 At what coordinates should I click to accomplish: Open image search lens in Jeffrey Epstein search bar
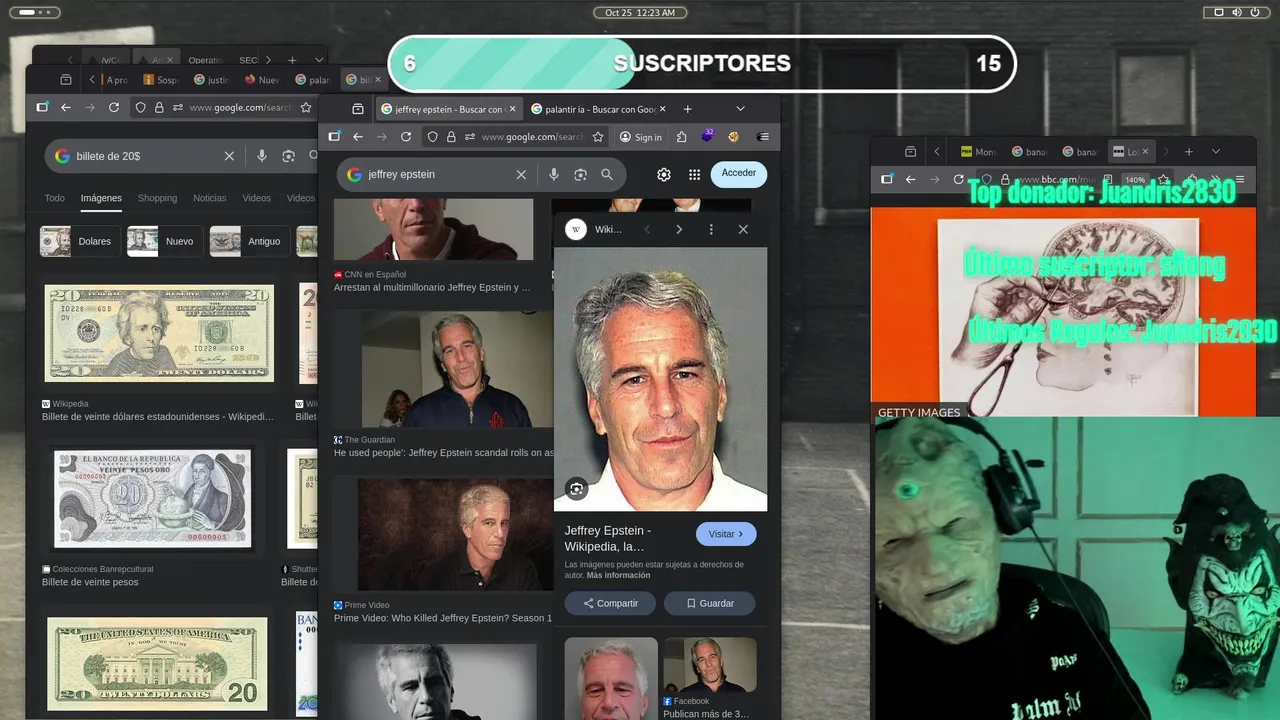(x=580, y=174)
